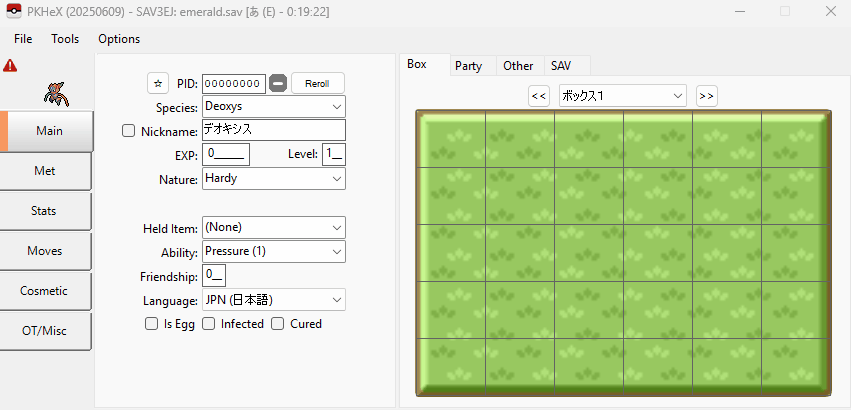Open the File menu
This screenshot has width=851, height=410.
click(23, 39)
